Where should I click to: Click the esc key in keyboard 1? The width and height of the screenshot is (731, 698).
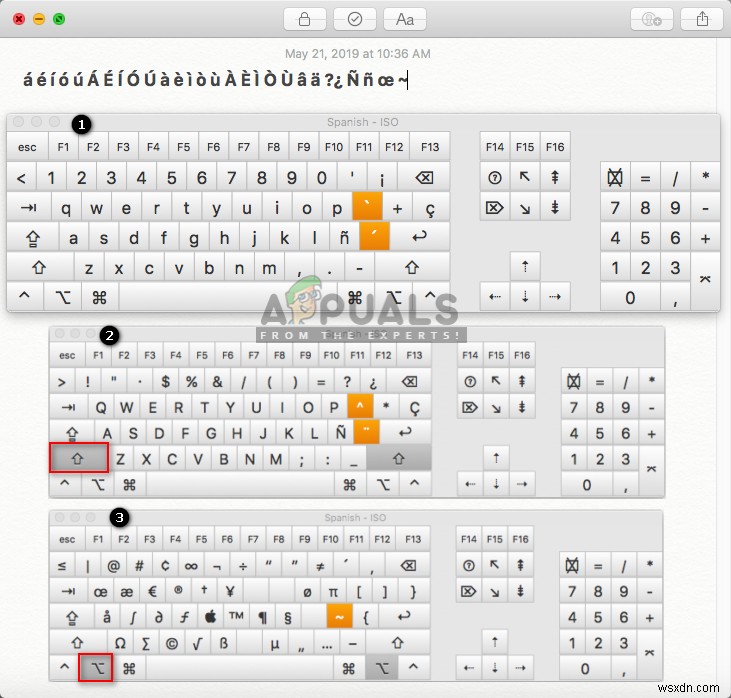pos(27,147)
